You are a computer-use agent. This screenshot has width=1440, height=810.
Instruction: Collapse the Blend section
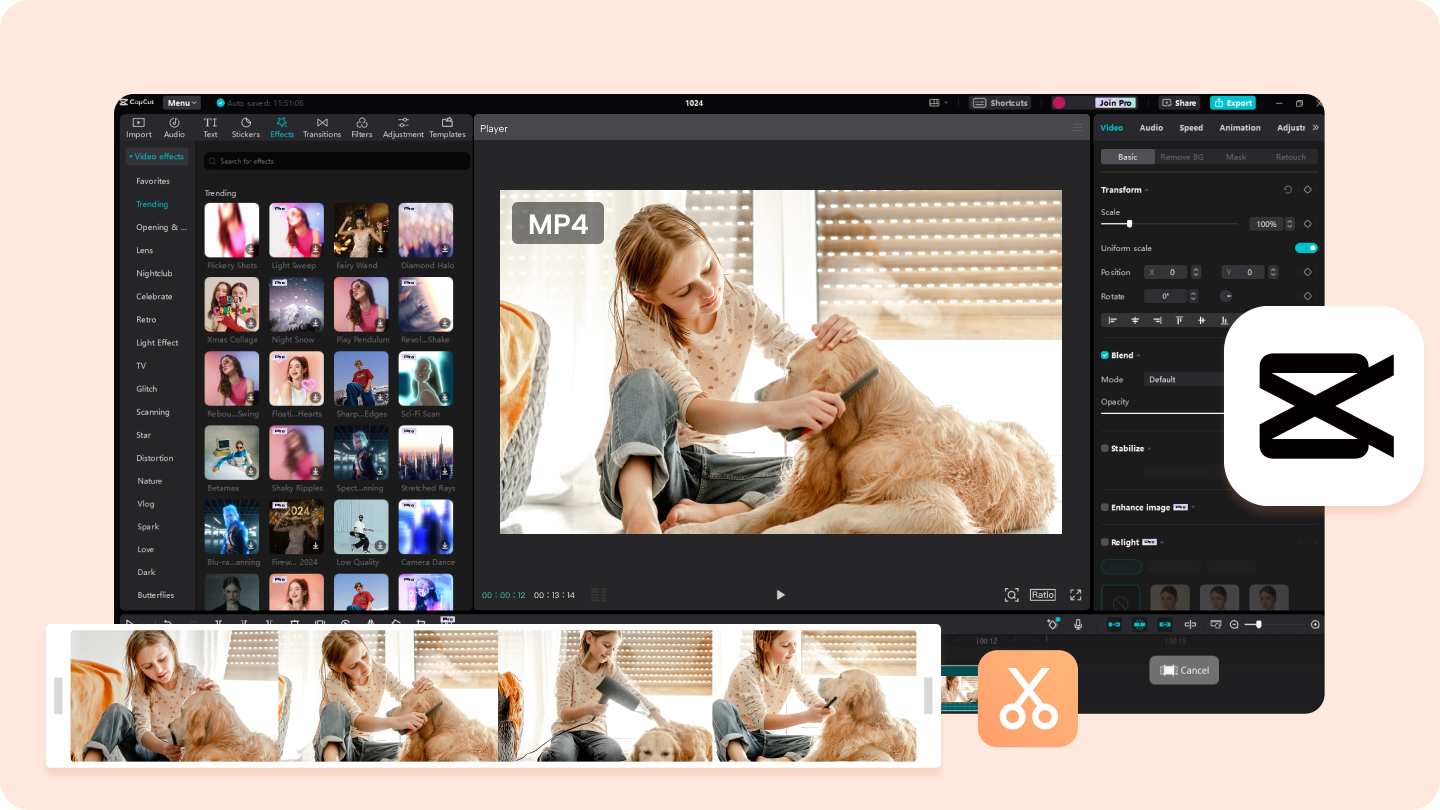coord(1139,355)
